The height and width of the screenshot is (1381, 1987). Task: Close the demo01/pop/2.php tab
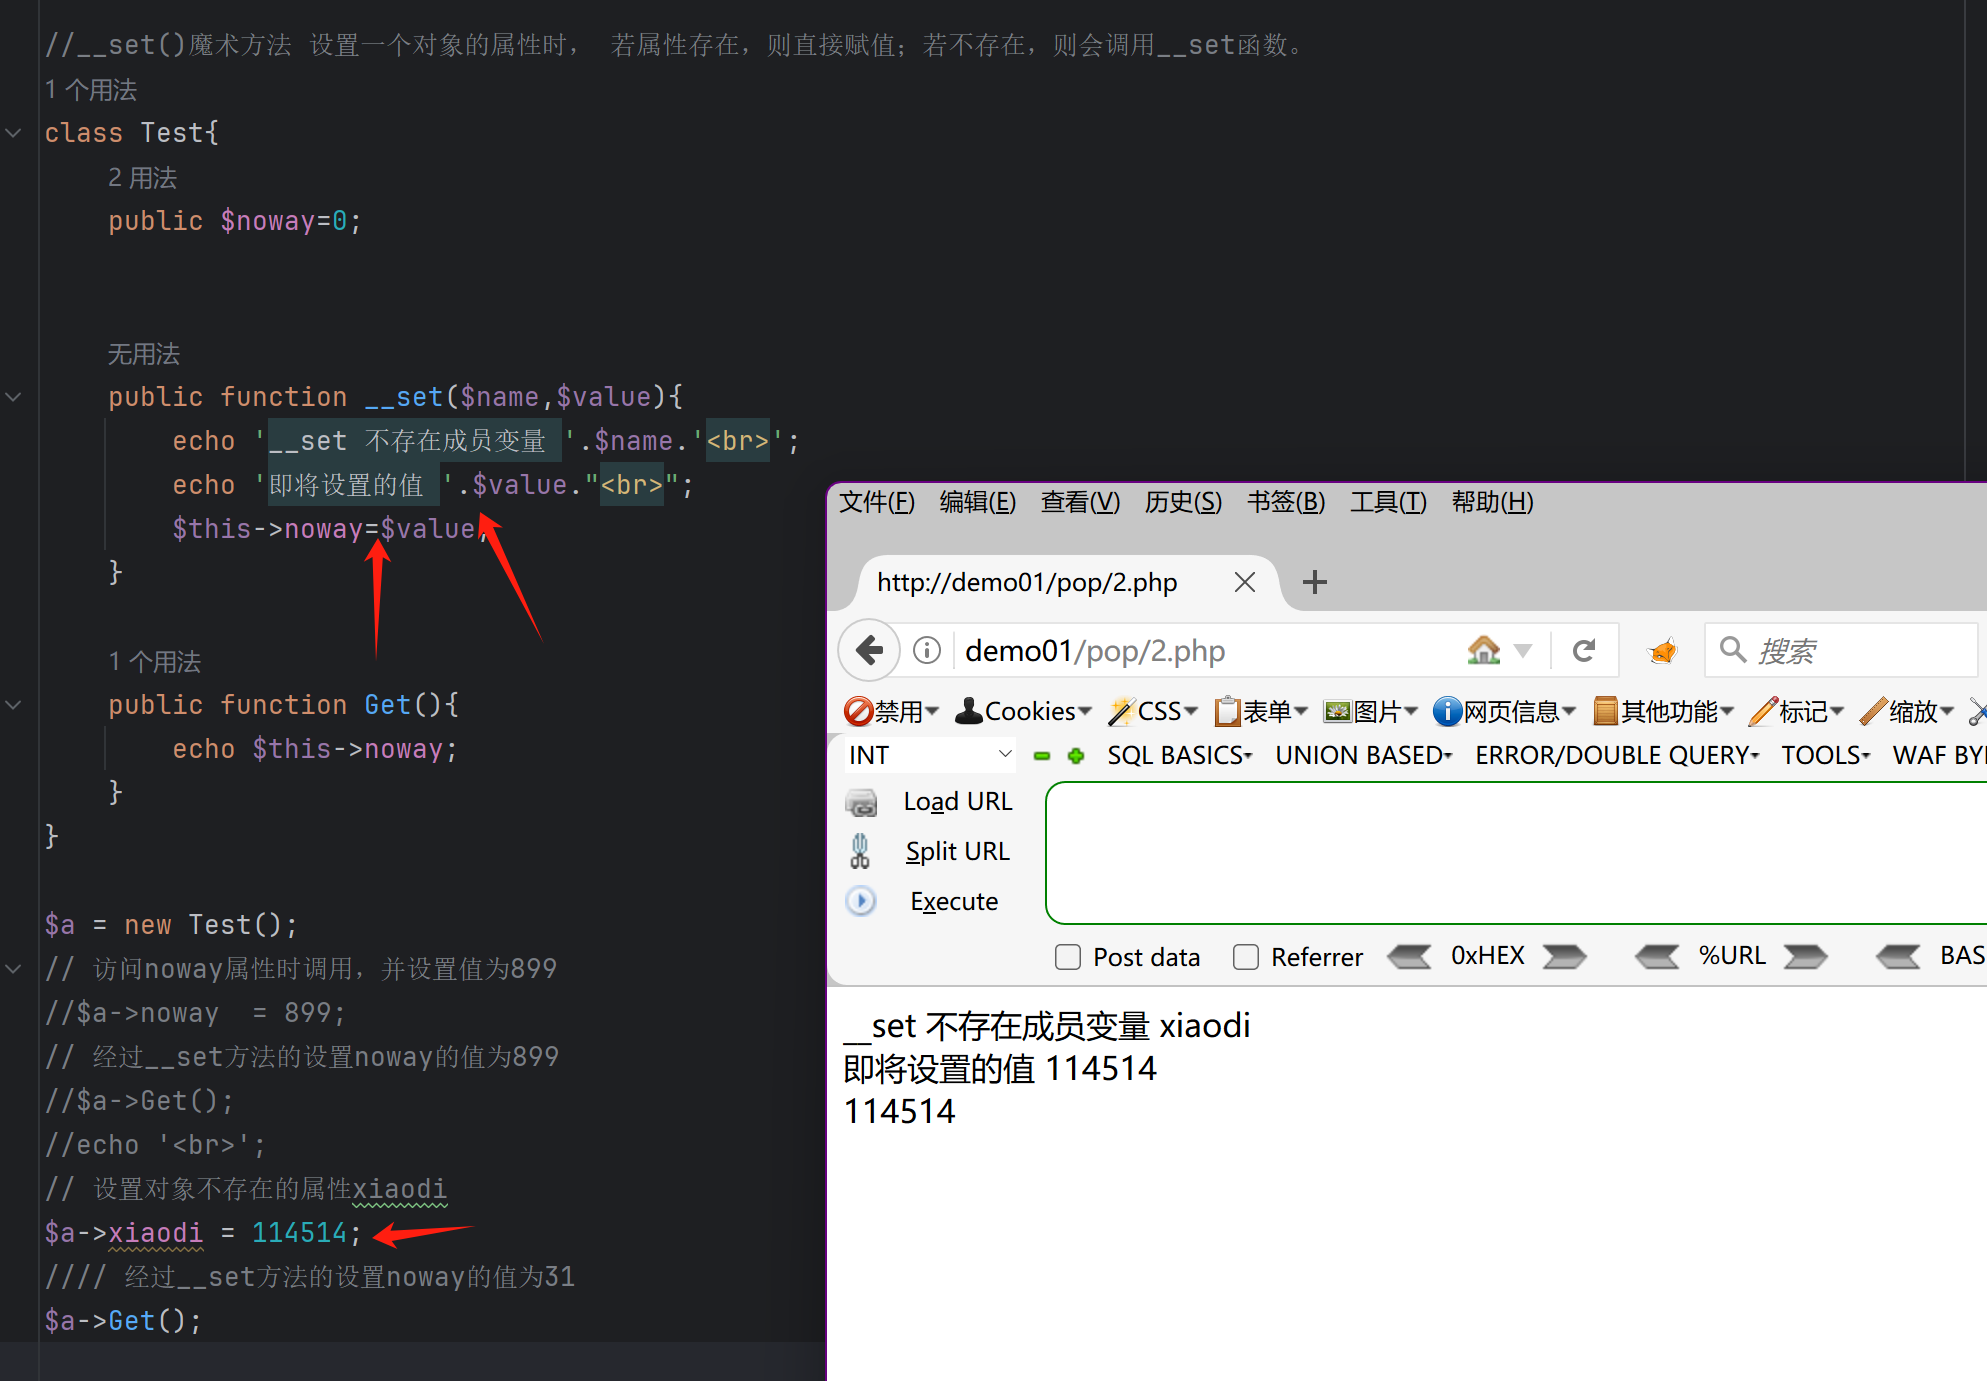click(1244, 582)
